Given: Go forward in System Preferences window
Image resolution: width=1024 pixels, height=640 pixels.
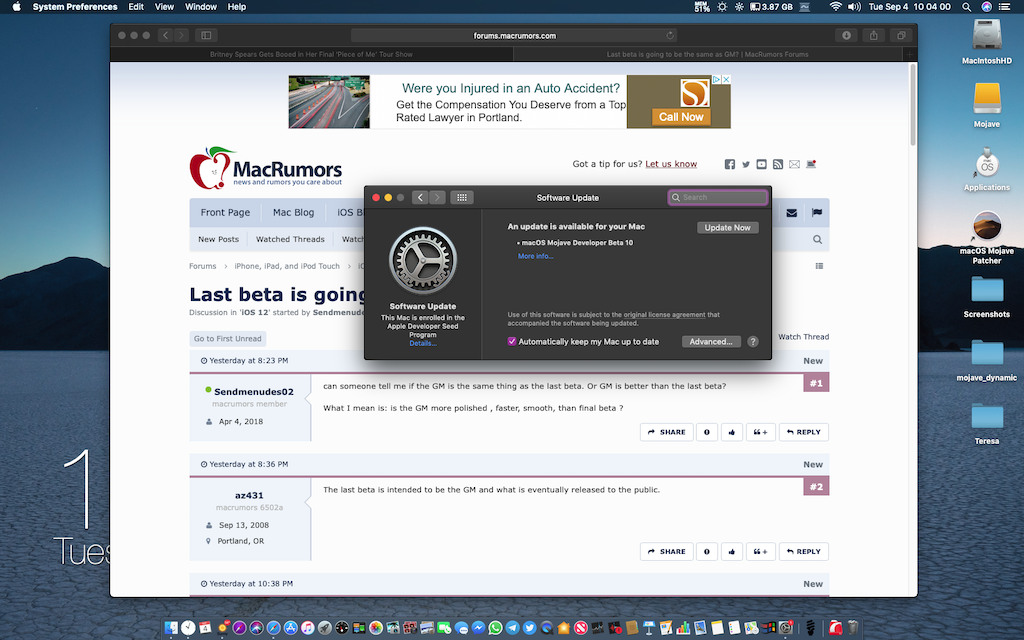Looking at the screenshot, I should (438, 197).
